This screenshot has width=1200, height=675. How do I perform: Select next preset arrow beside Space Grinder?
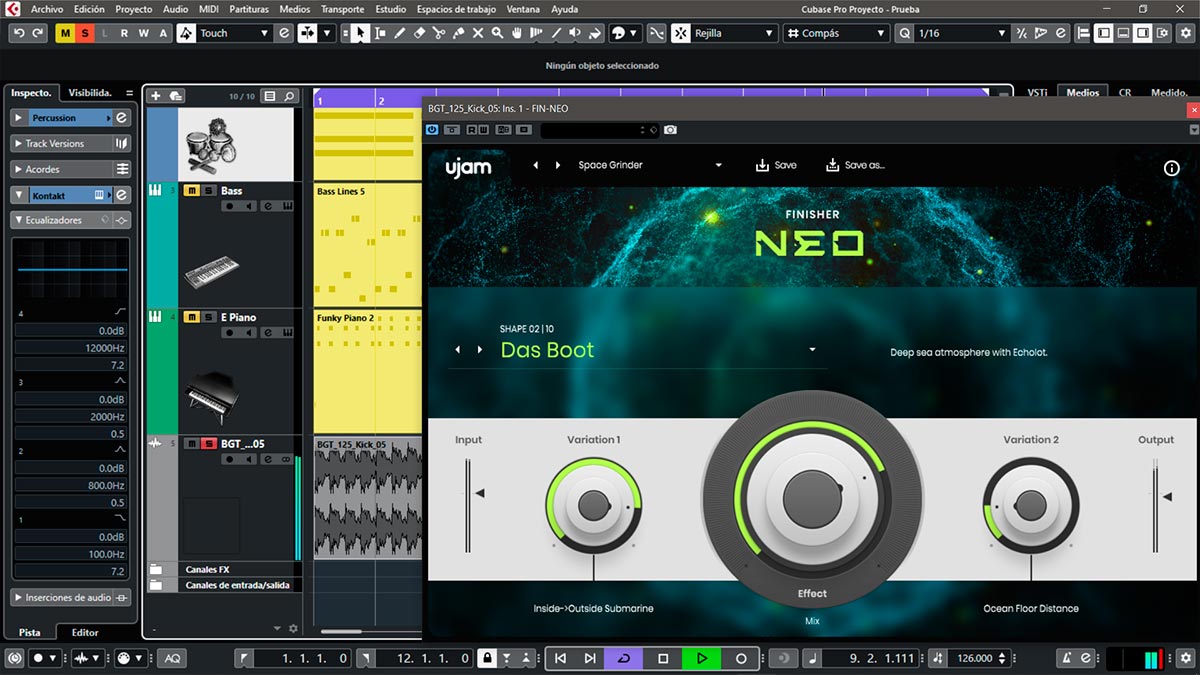558,166
